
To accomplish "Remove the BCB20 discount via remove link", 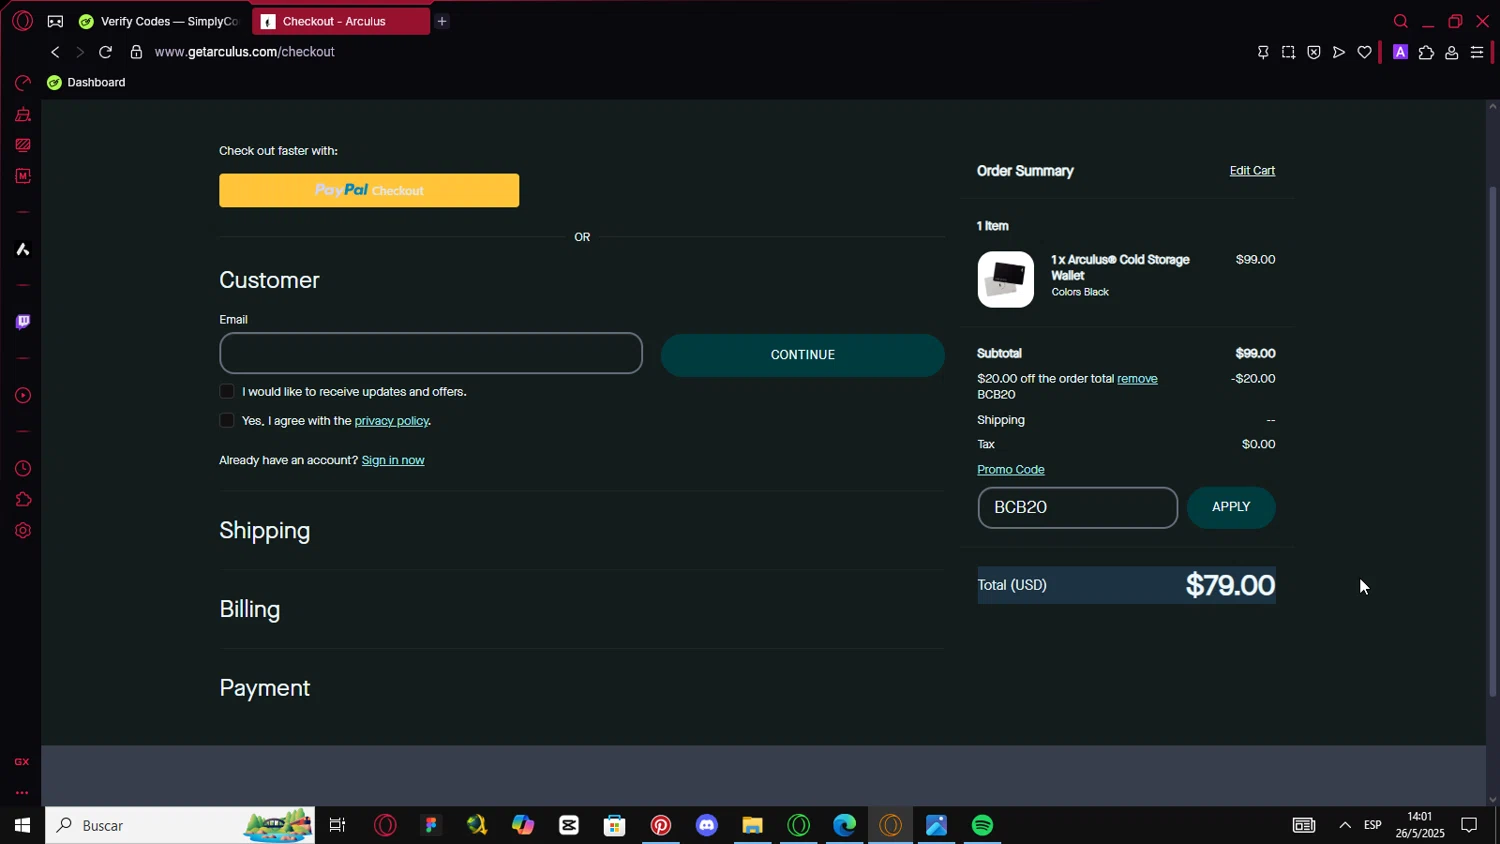I will point(1137,378).
